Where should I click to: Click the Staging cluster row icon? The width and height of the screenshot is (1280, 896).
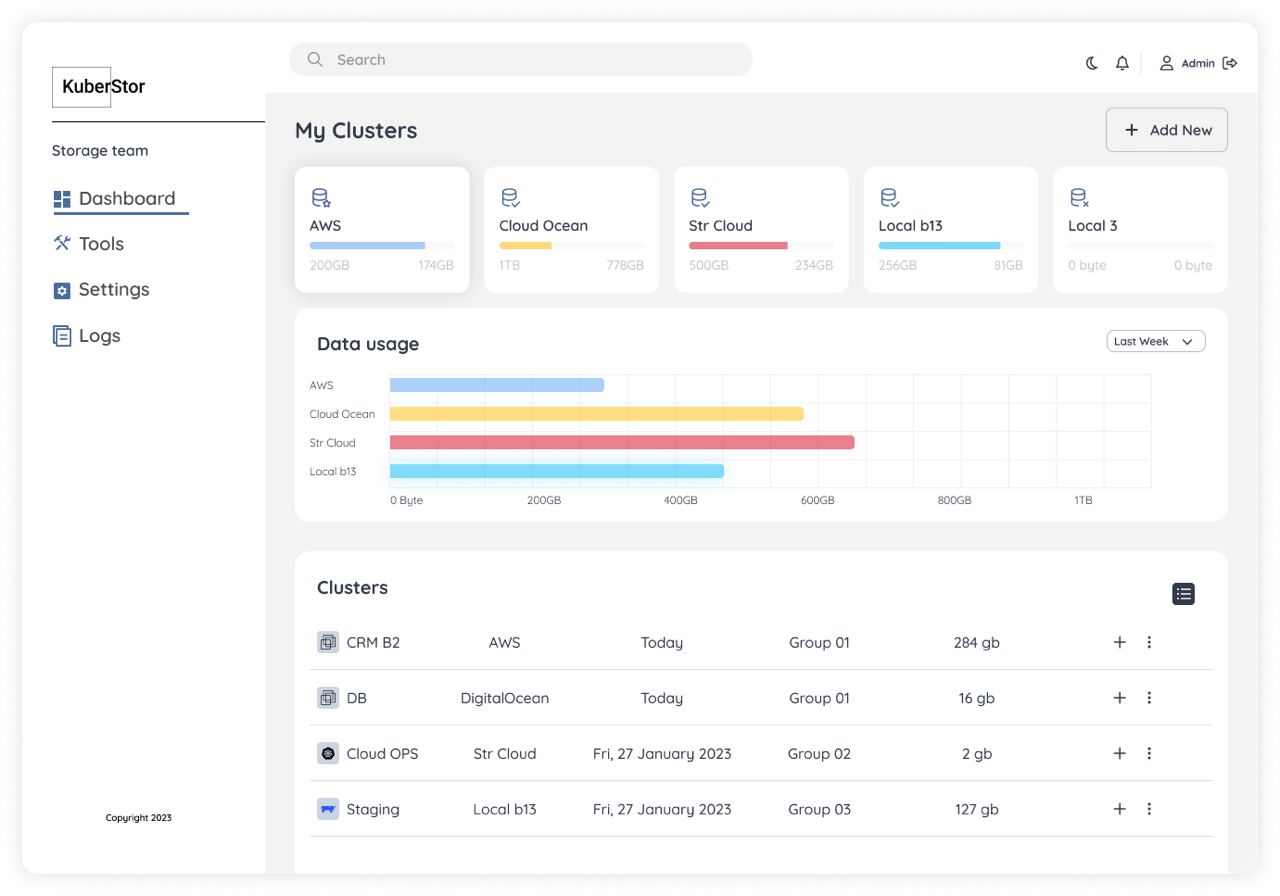tap(328, 809)
